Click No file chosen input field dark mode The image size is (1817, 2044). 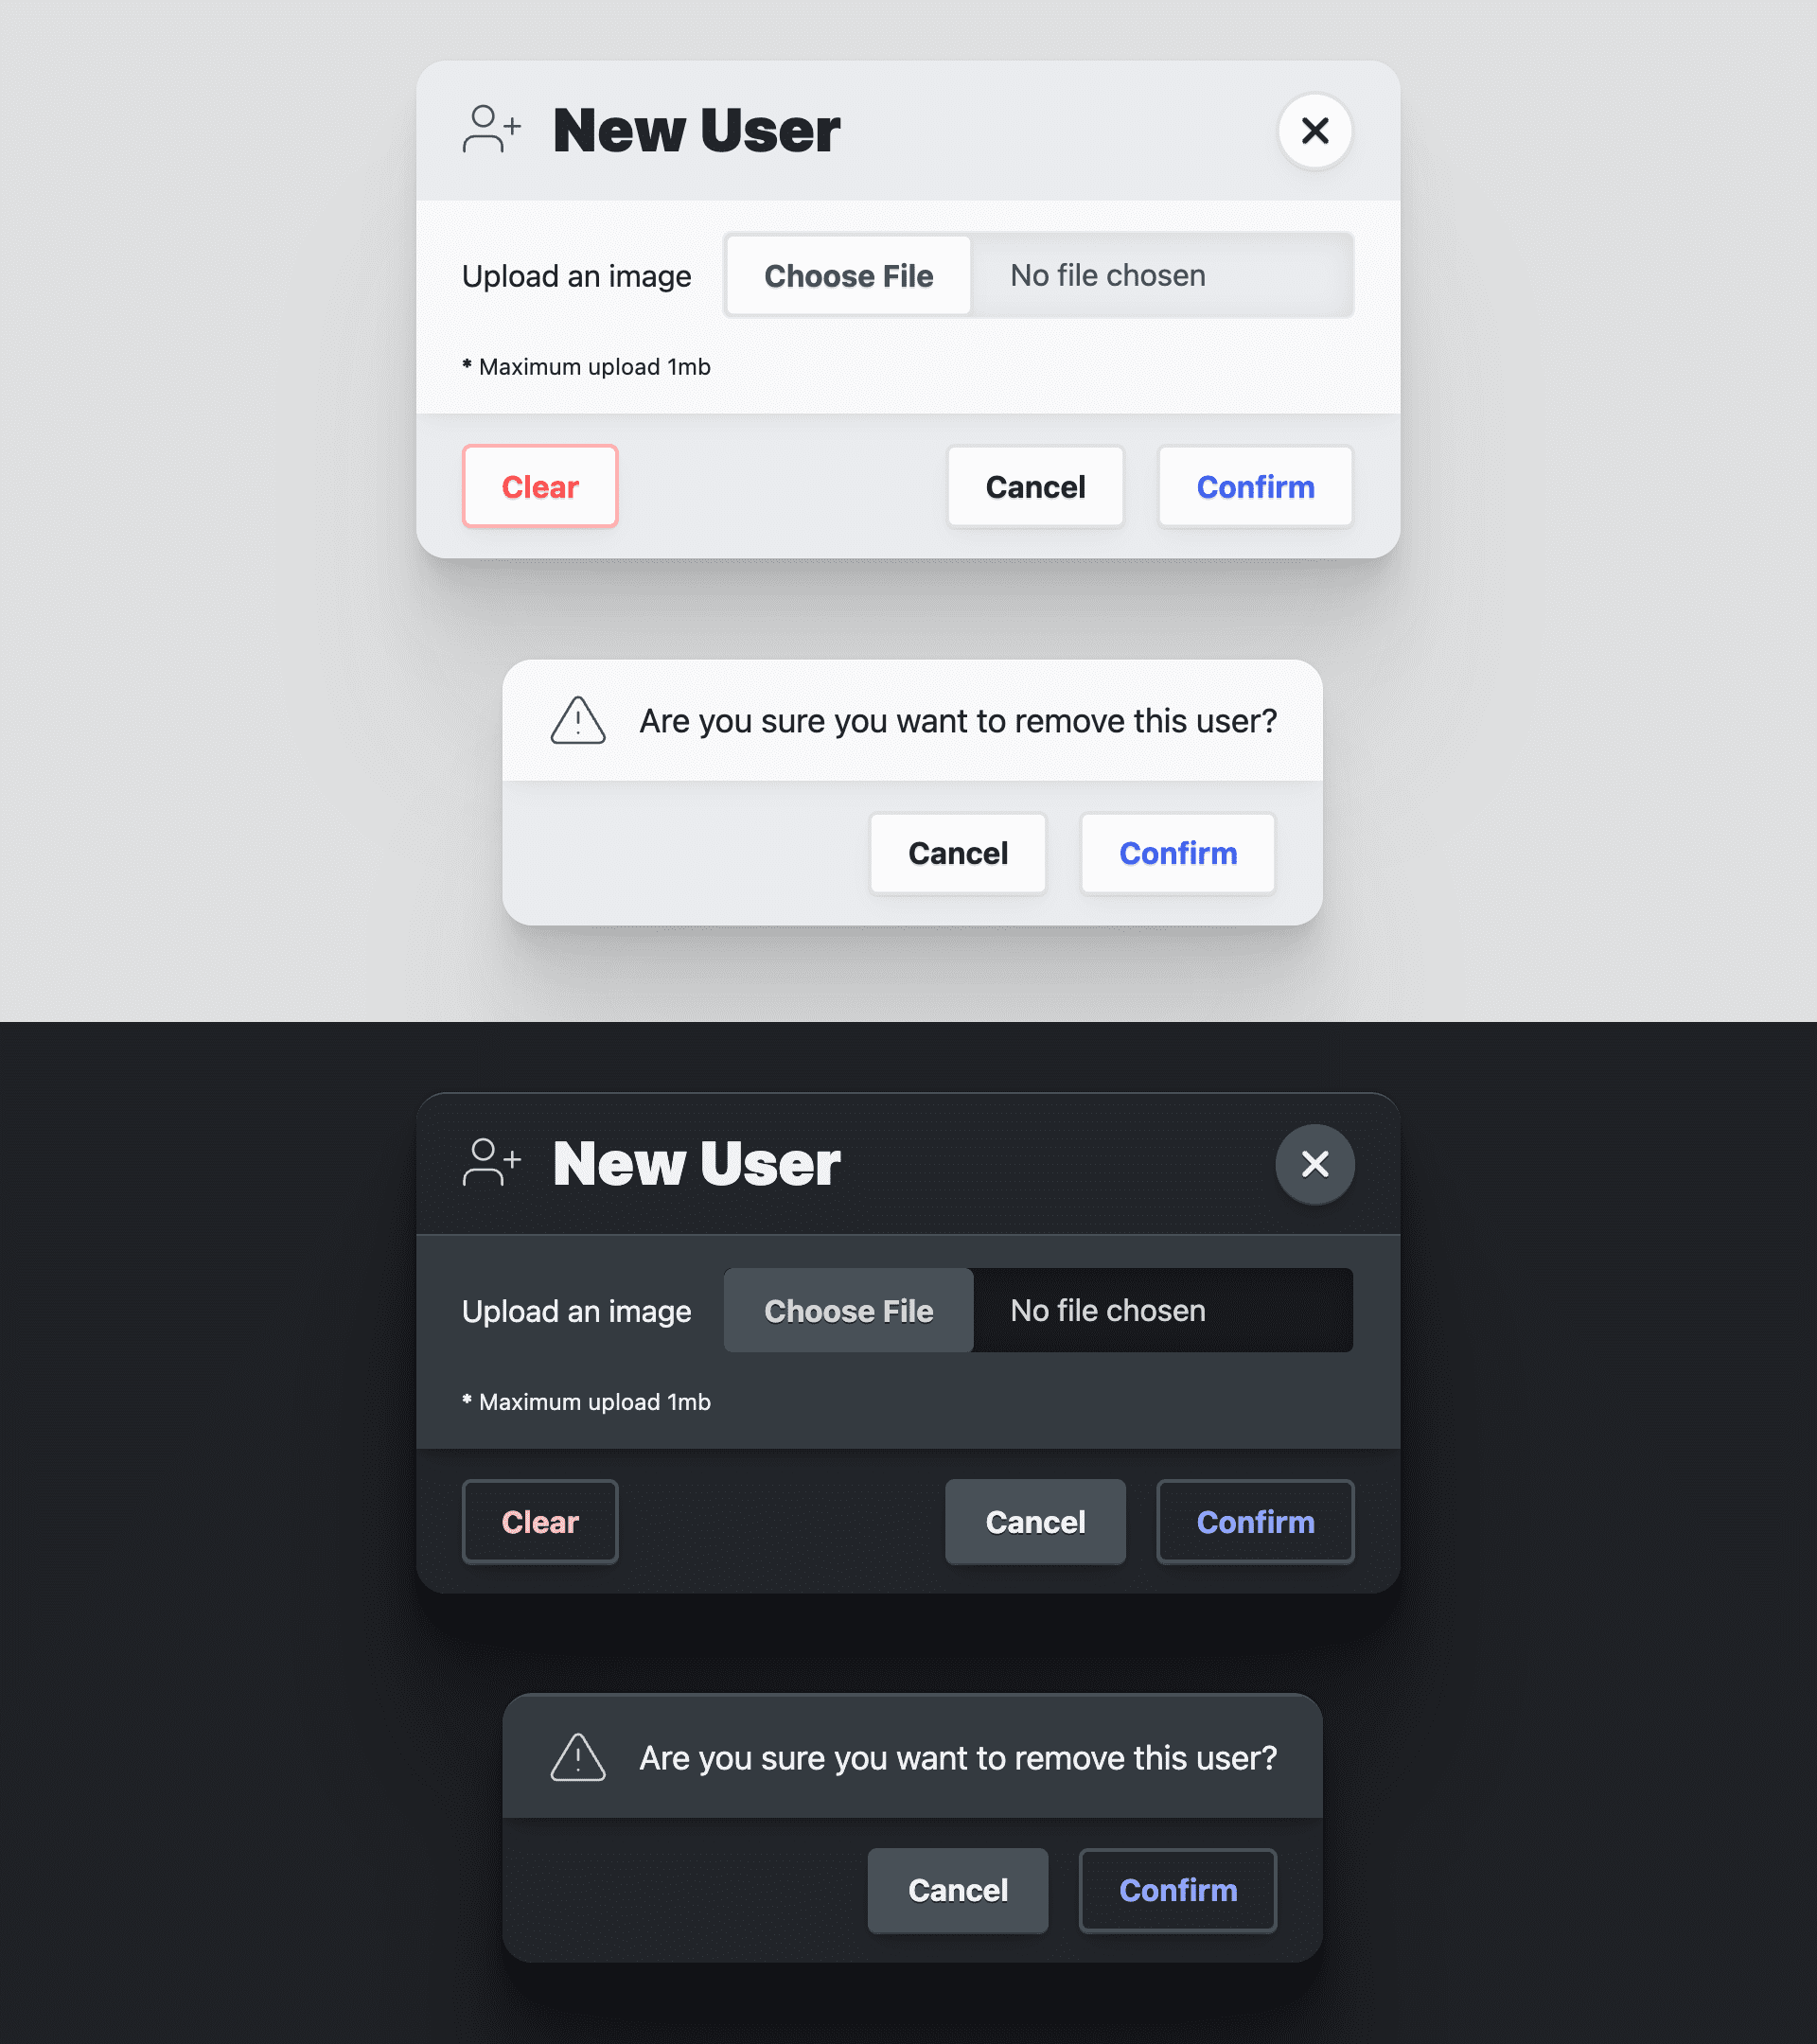1163,1310
